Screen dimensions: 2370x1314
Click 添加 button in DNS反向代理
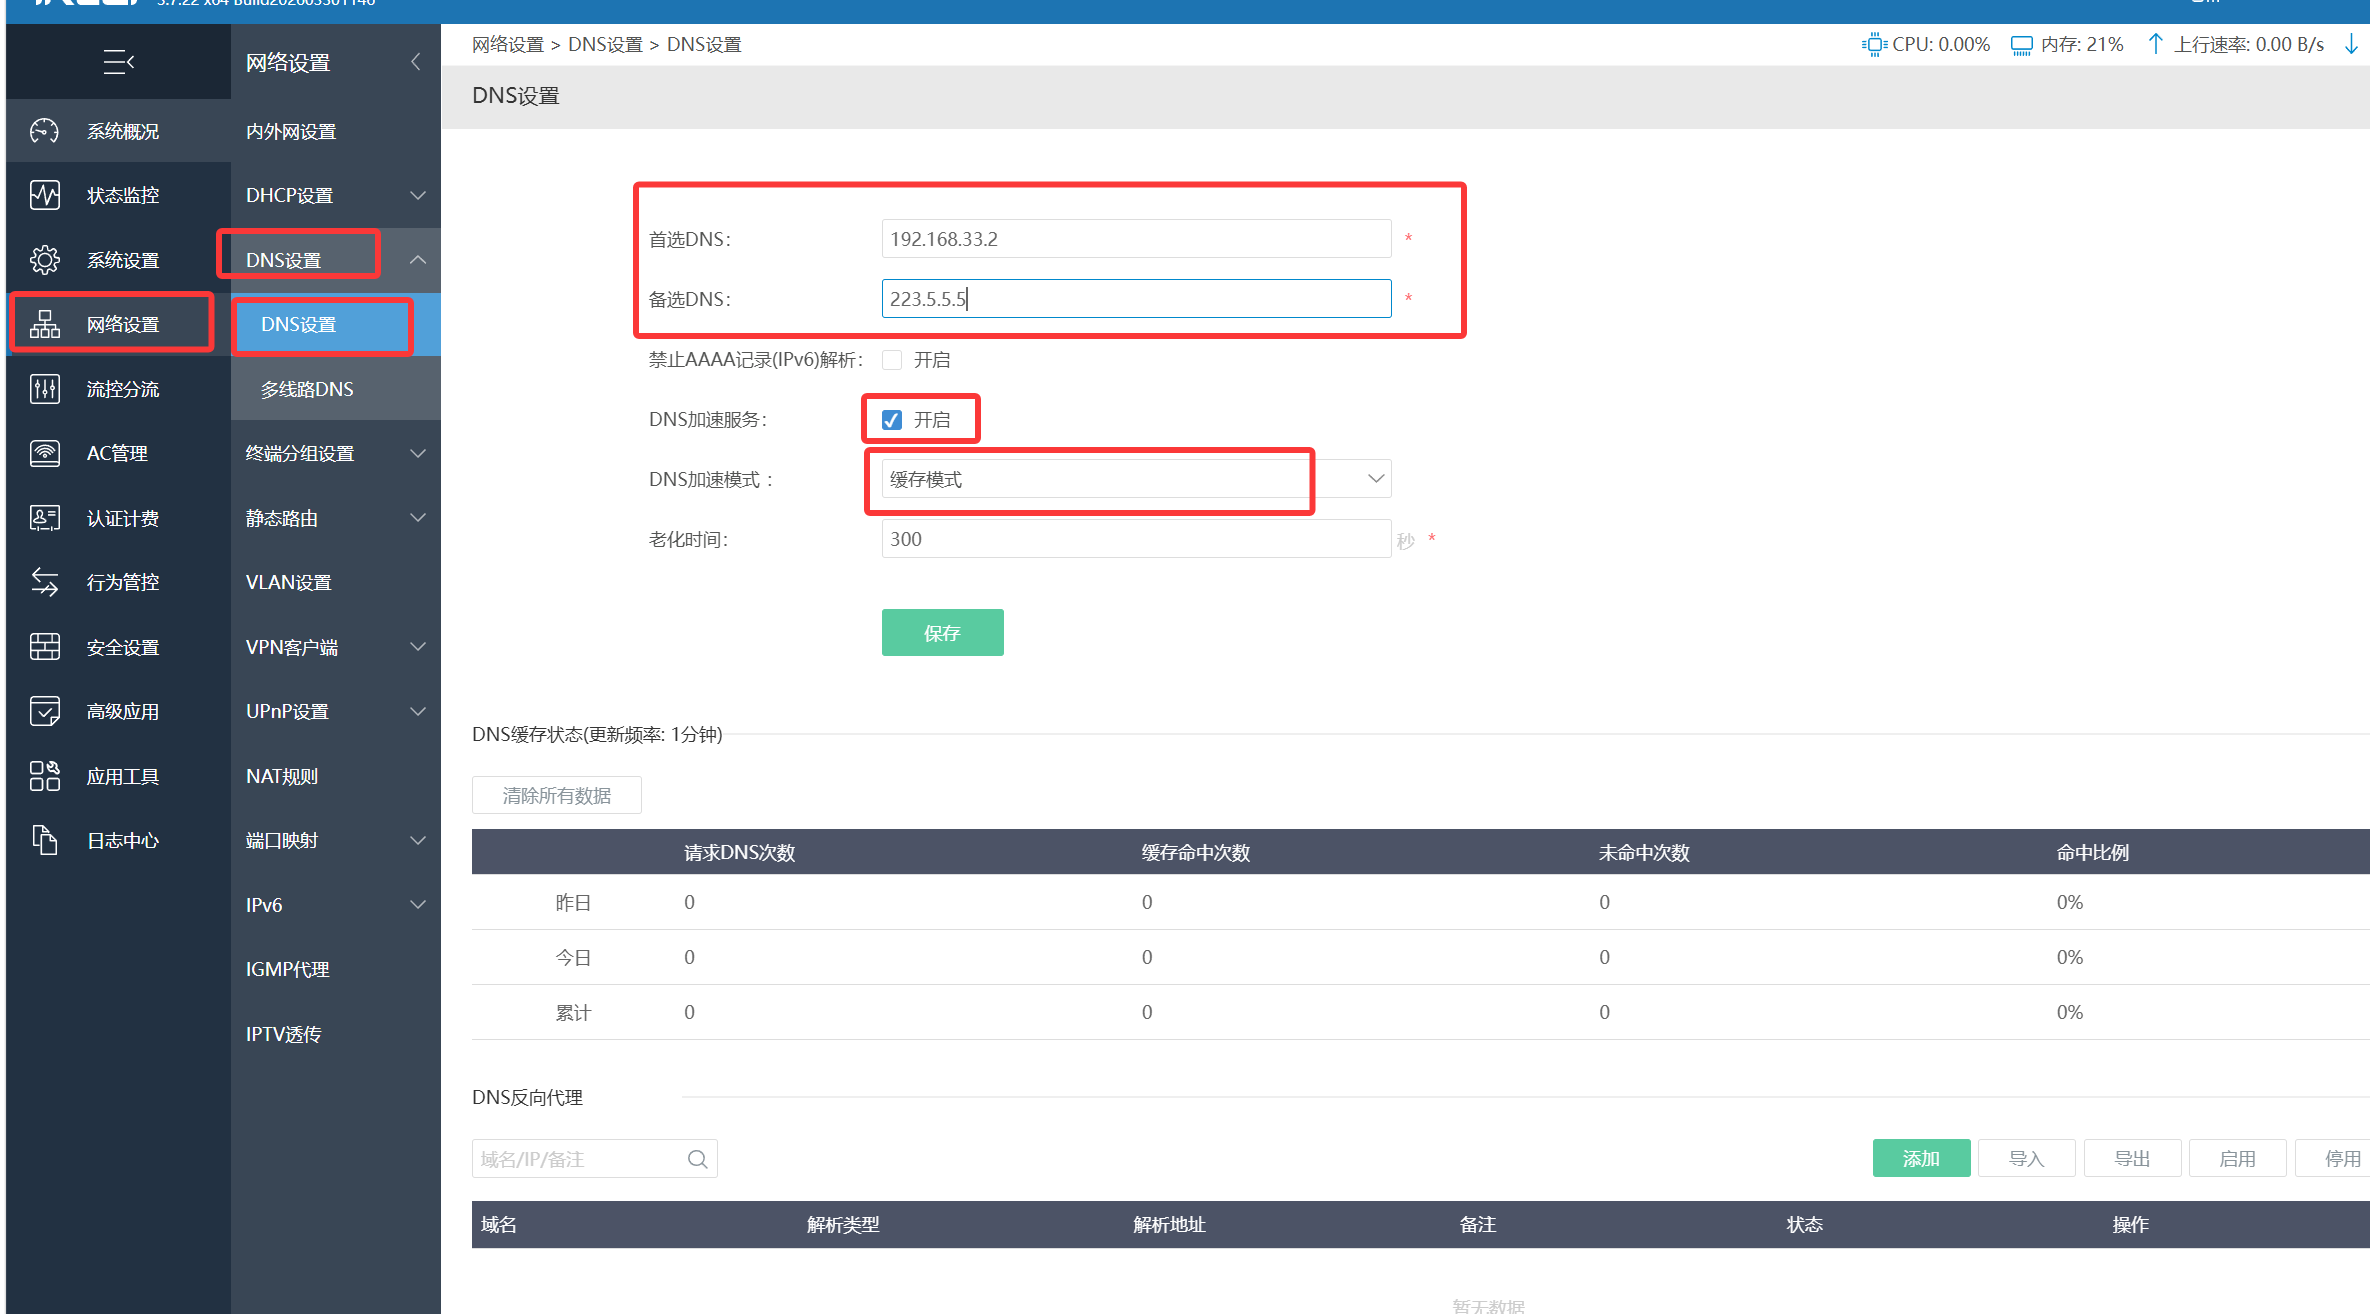(1920, 1158)
